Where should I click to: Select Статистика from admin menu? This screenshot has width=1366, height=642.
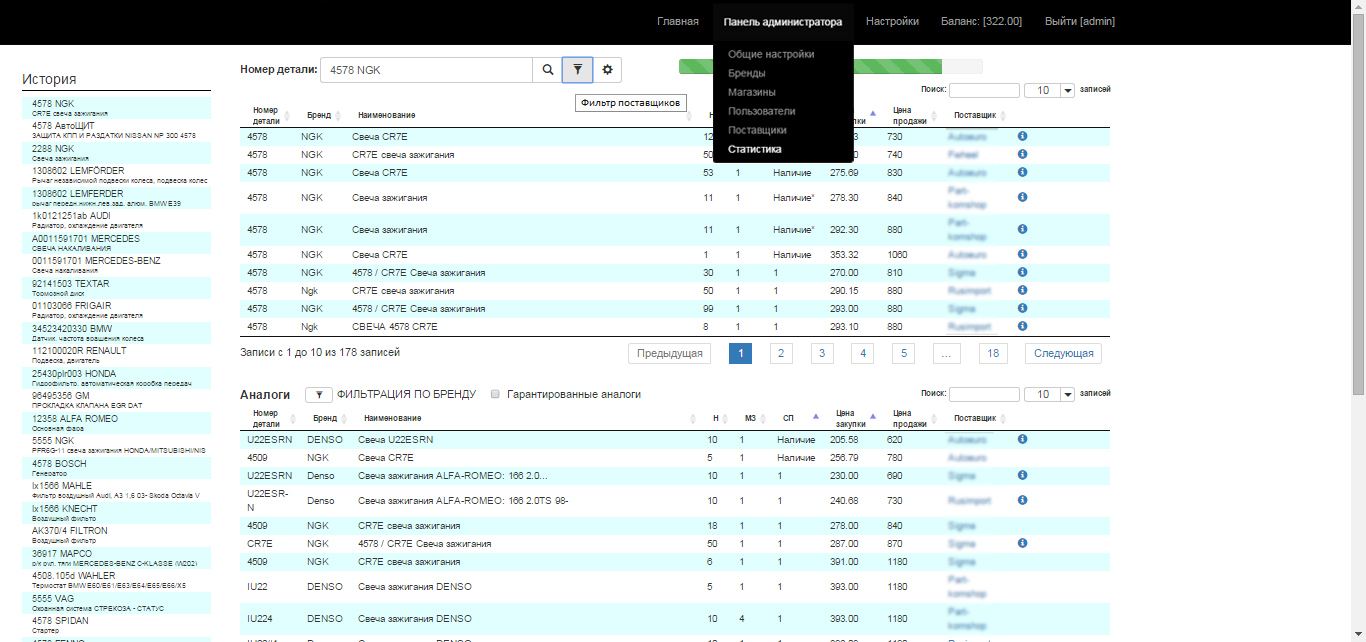click(755, 149)
